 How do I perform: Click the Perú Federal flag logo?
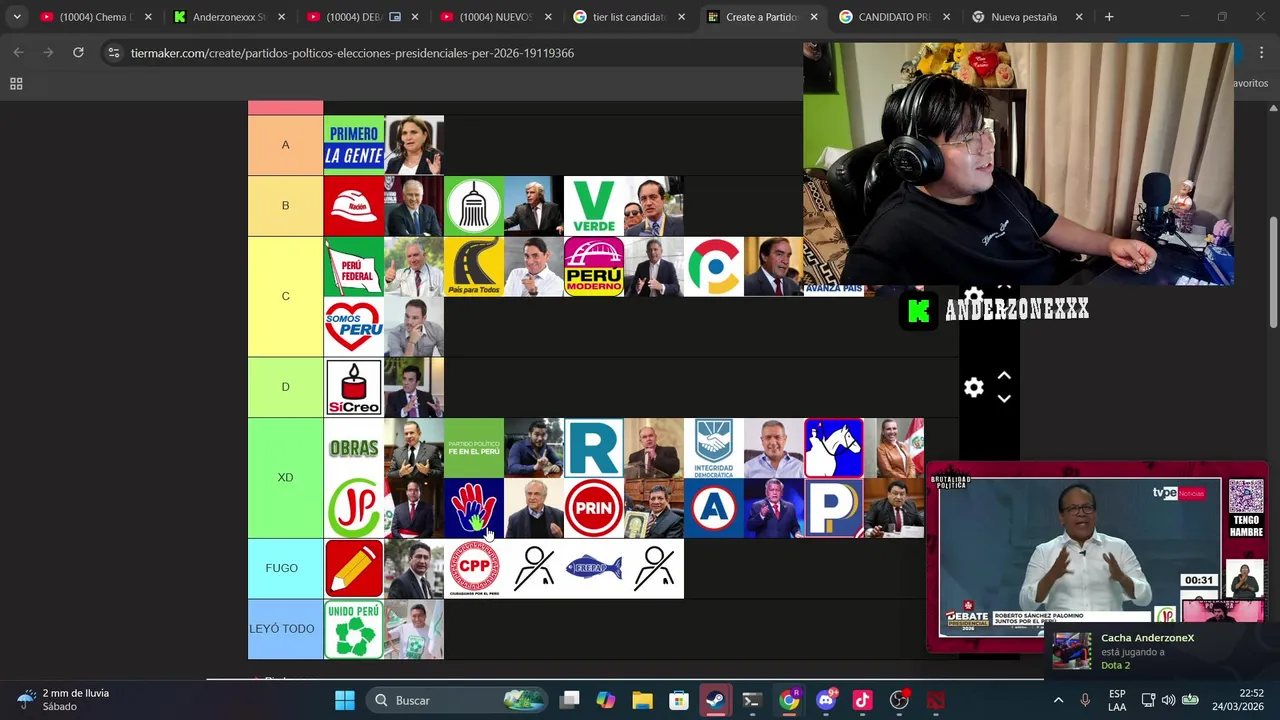(354, 267)
